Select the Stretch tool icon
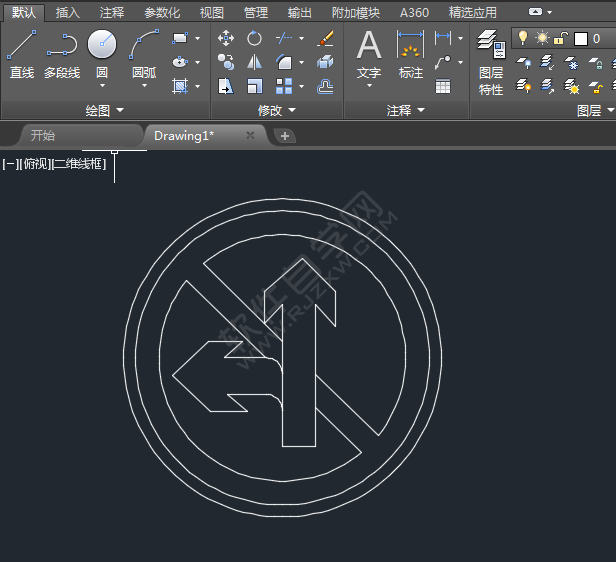616x562 pixels. tap(226, 86)
